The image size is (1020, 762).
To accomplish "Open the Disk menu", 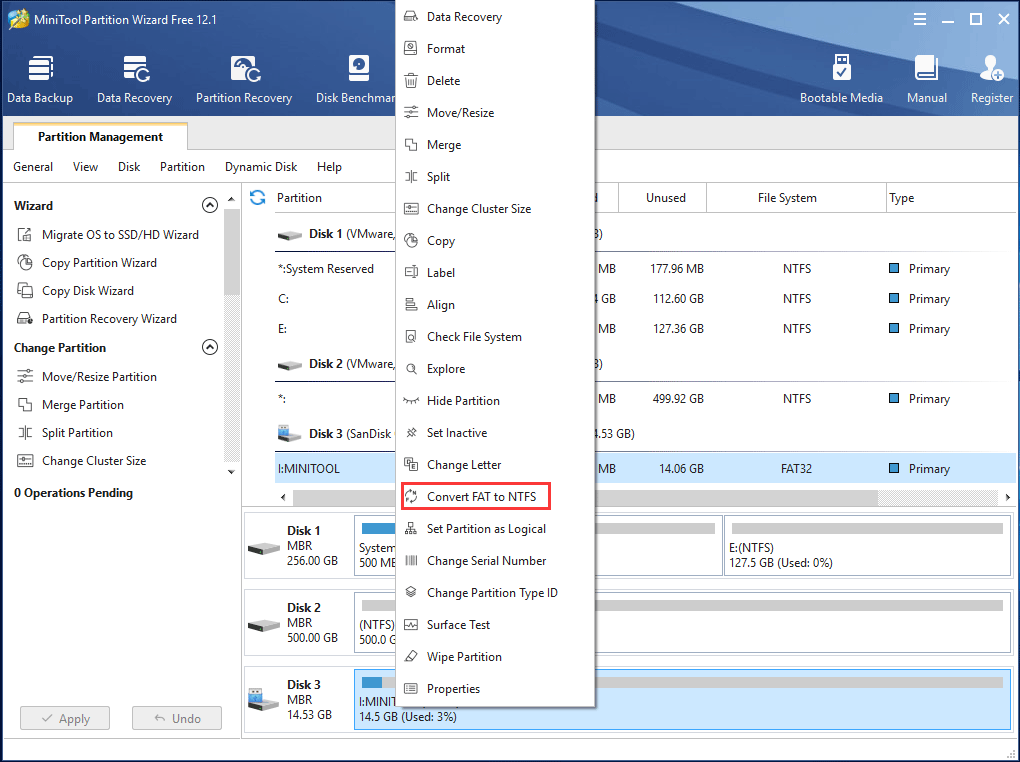I will 129,167.
